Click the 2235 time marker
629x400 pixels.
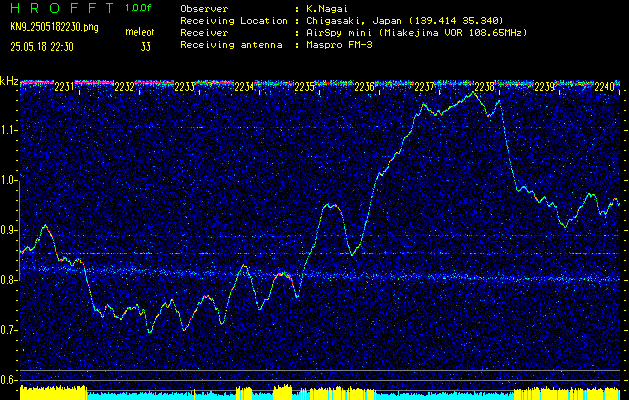(304, 87)
